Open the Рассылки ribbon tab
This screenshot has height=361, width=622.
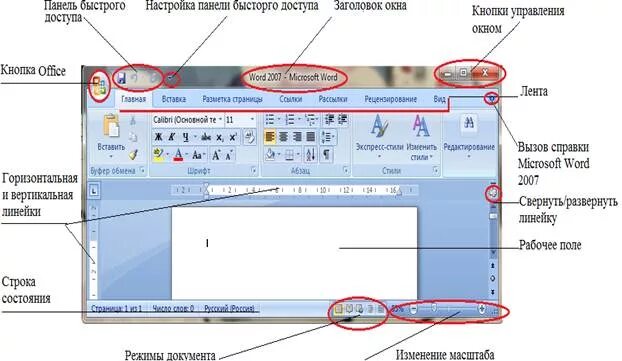pos(333,99)
